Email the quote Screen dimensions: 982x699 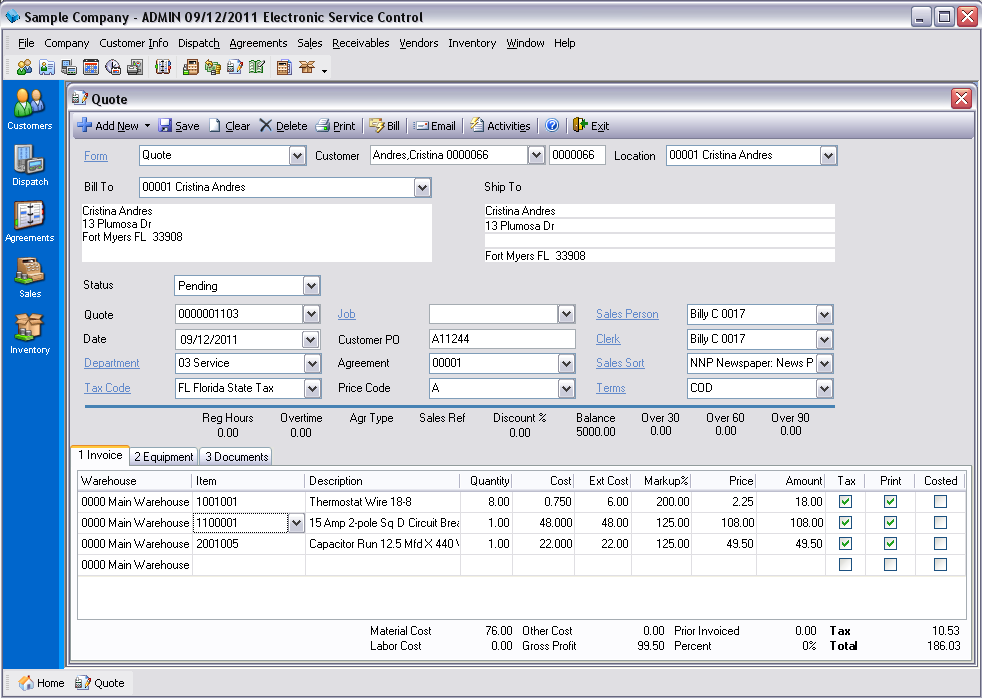pyautogui.click(x=435, y=126)
